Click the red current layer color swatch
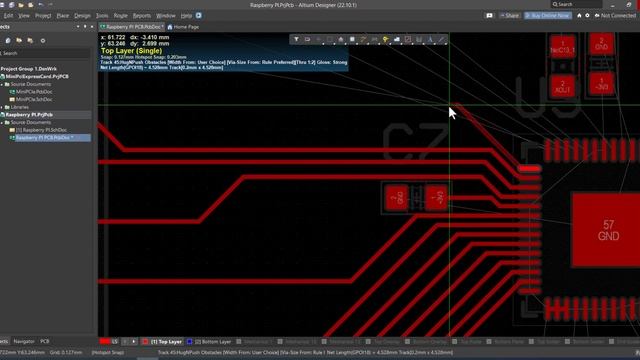640x360 pixels. (x=105, y=342)
